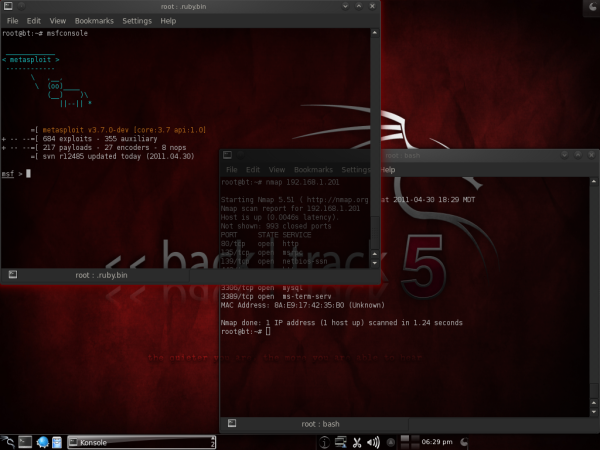Click the msfconsole scrollbar up arrow
Screen dimensions: 600x450
[x=375, y=33]
